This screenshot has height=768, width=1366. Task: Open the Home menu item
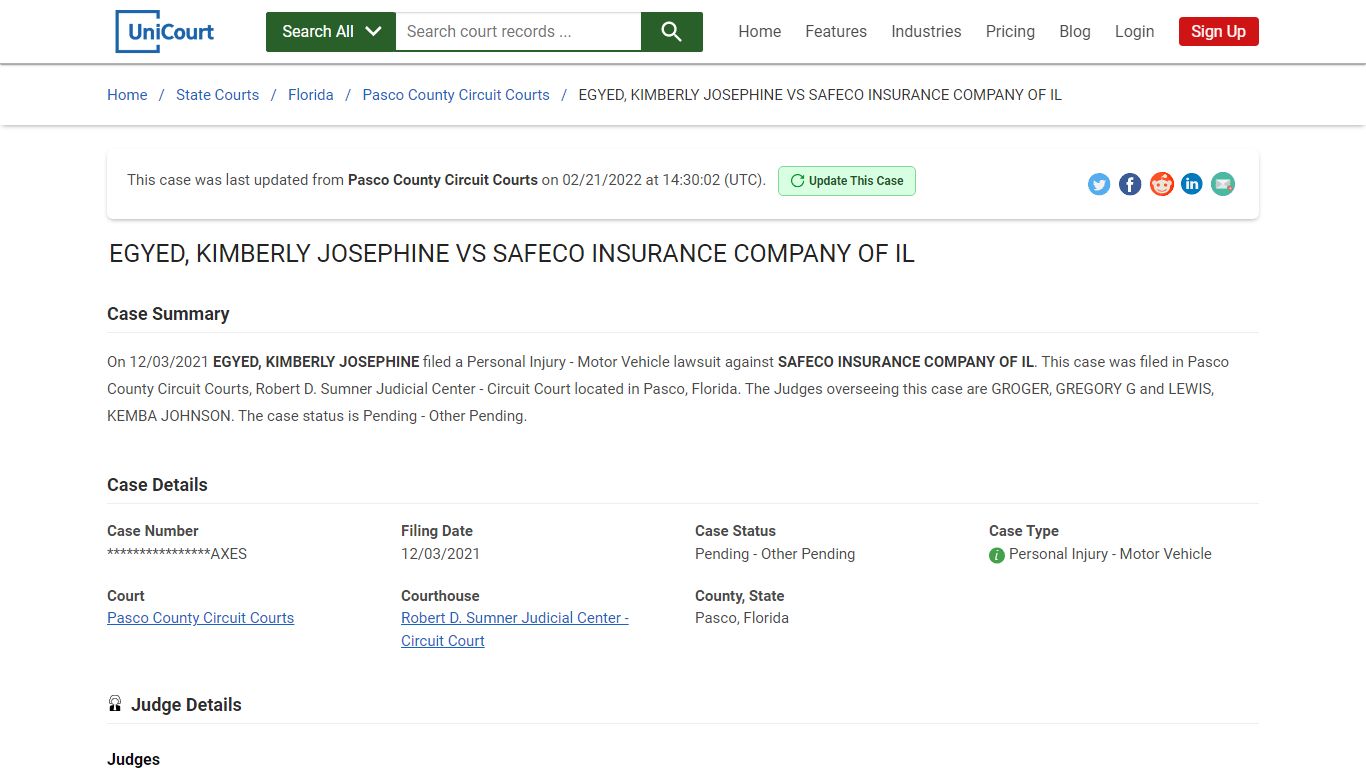pyautogui.click(x=760, y=31)
